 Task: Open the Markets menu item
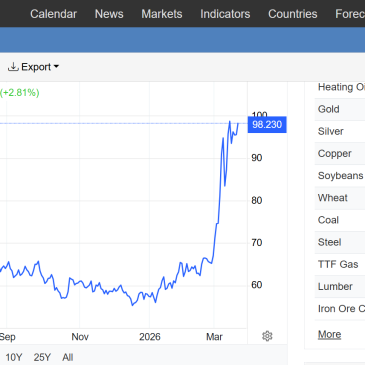click(162, 14)
